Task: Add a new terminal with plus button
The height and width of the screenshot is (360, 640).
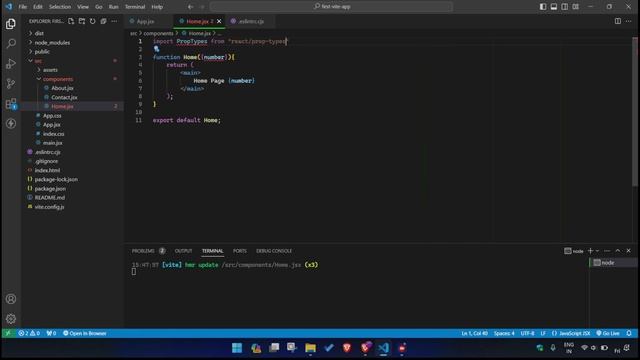Action: 590,251
